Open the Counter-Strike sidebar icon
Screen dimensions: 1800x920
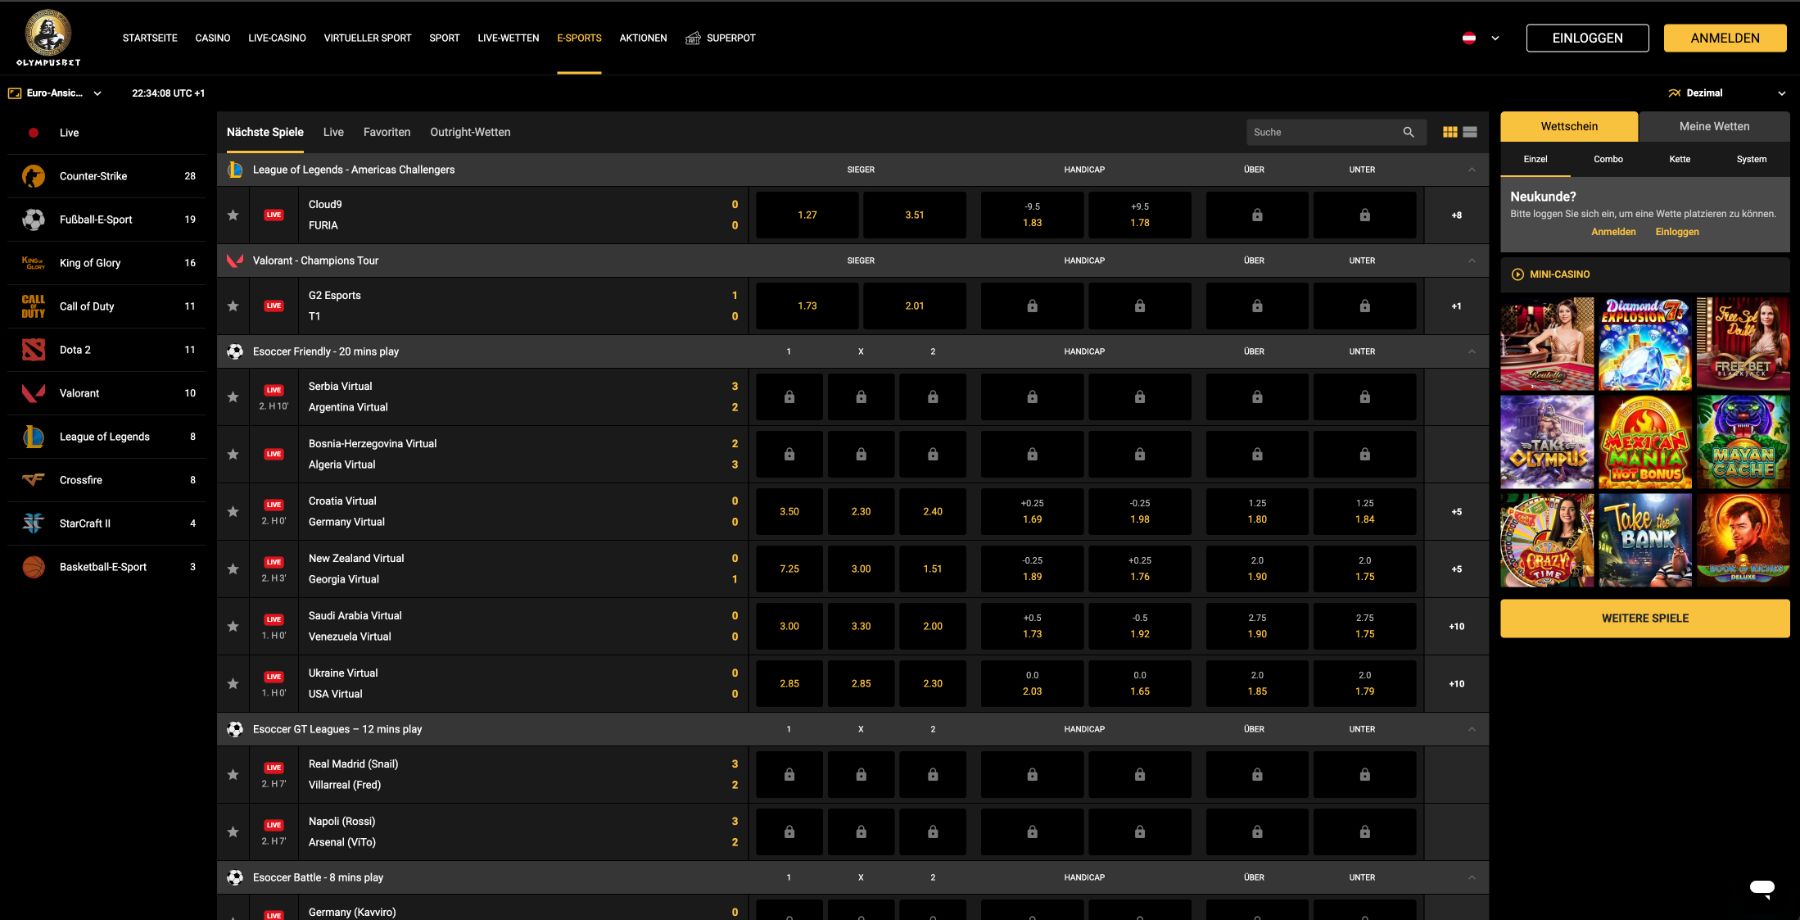click(x=33, y=176)
